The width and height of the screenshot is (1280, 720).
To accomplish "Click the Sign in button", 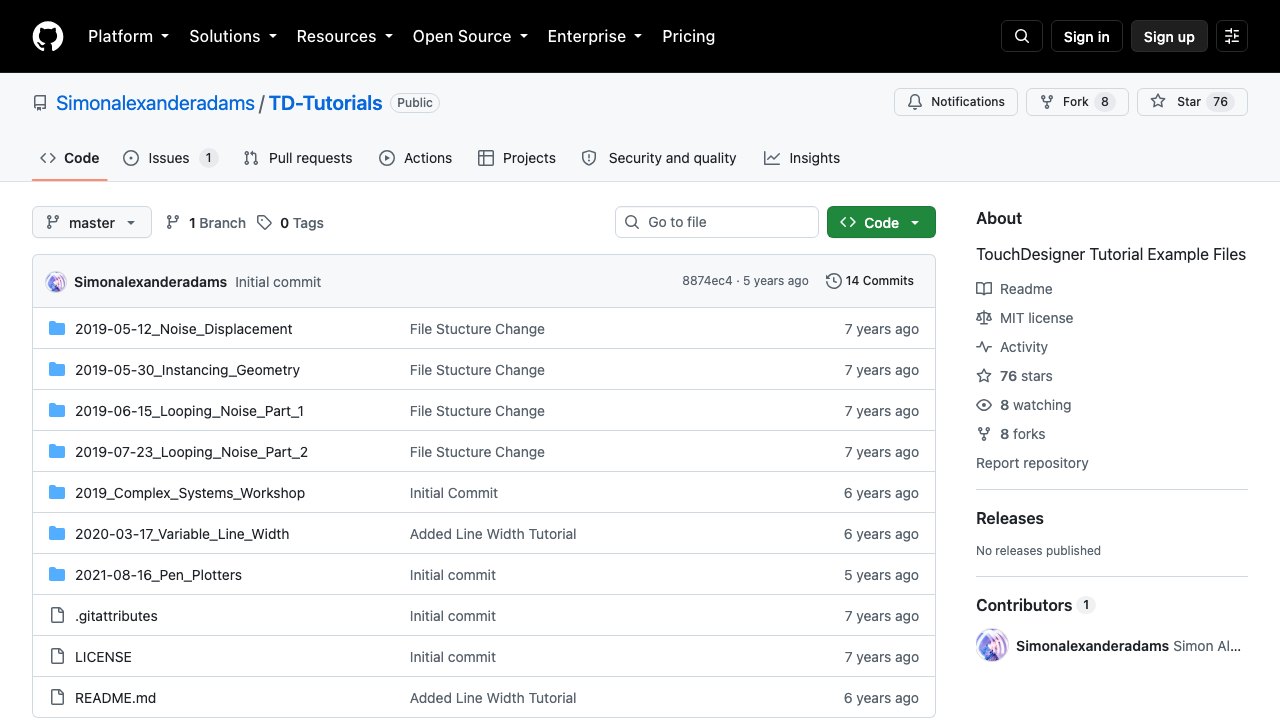I will coord(1087,37).
